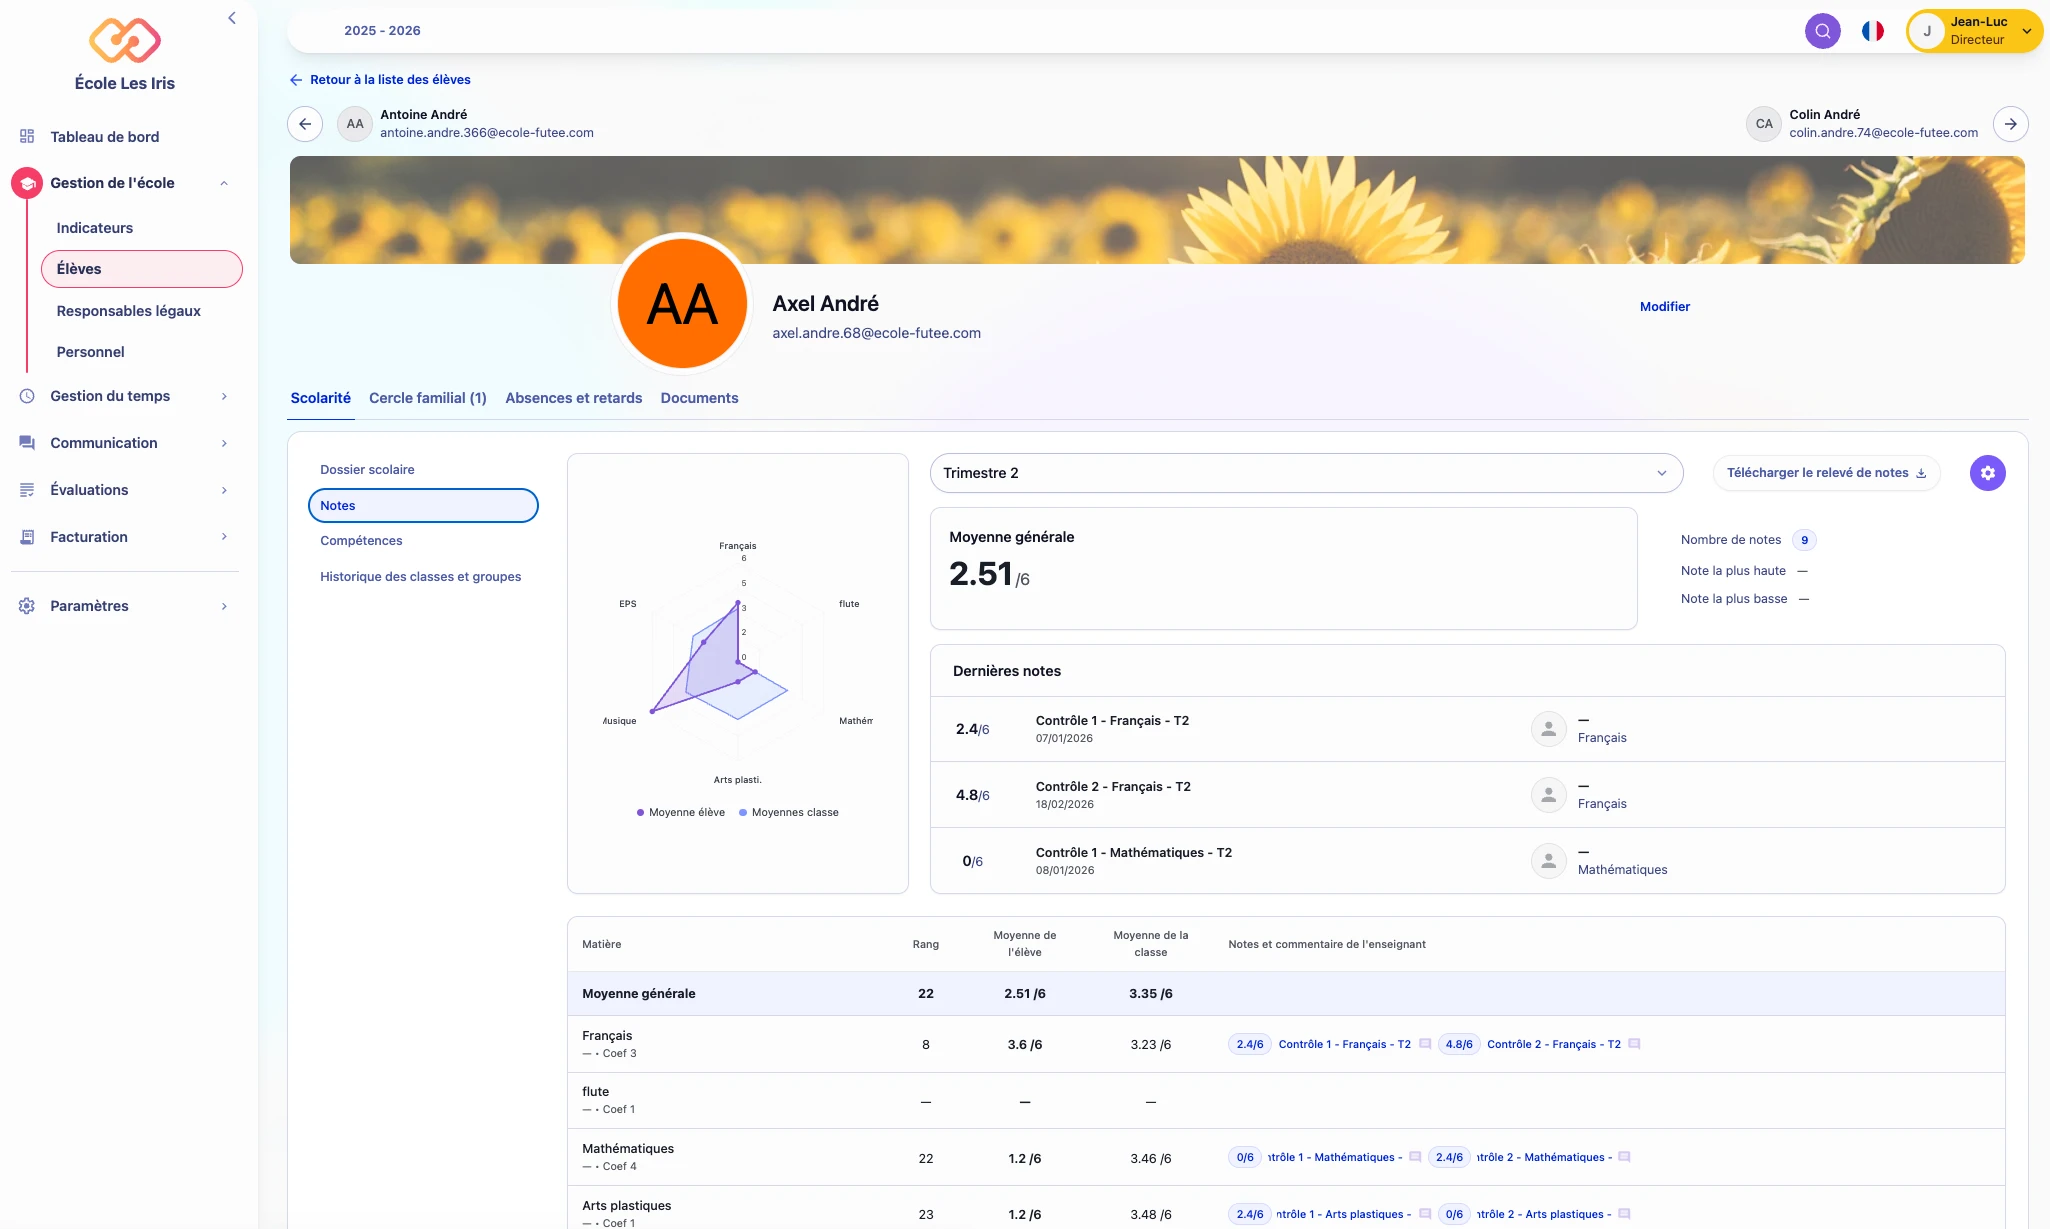Toggle Moyennes classe legend on the radar chart
Viewport: 2050px width, 1229px height.
coord(789,812)
